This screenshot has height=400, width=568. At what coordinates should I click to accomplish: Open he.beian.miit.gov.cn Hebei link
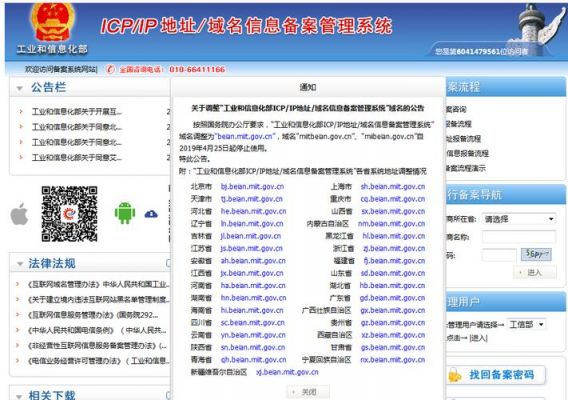pos(253,211)
